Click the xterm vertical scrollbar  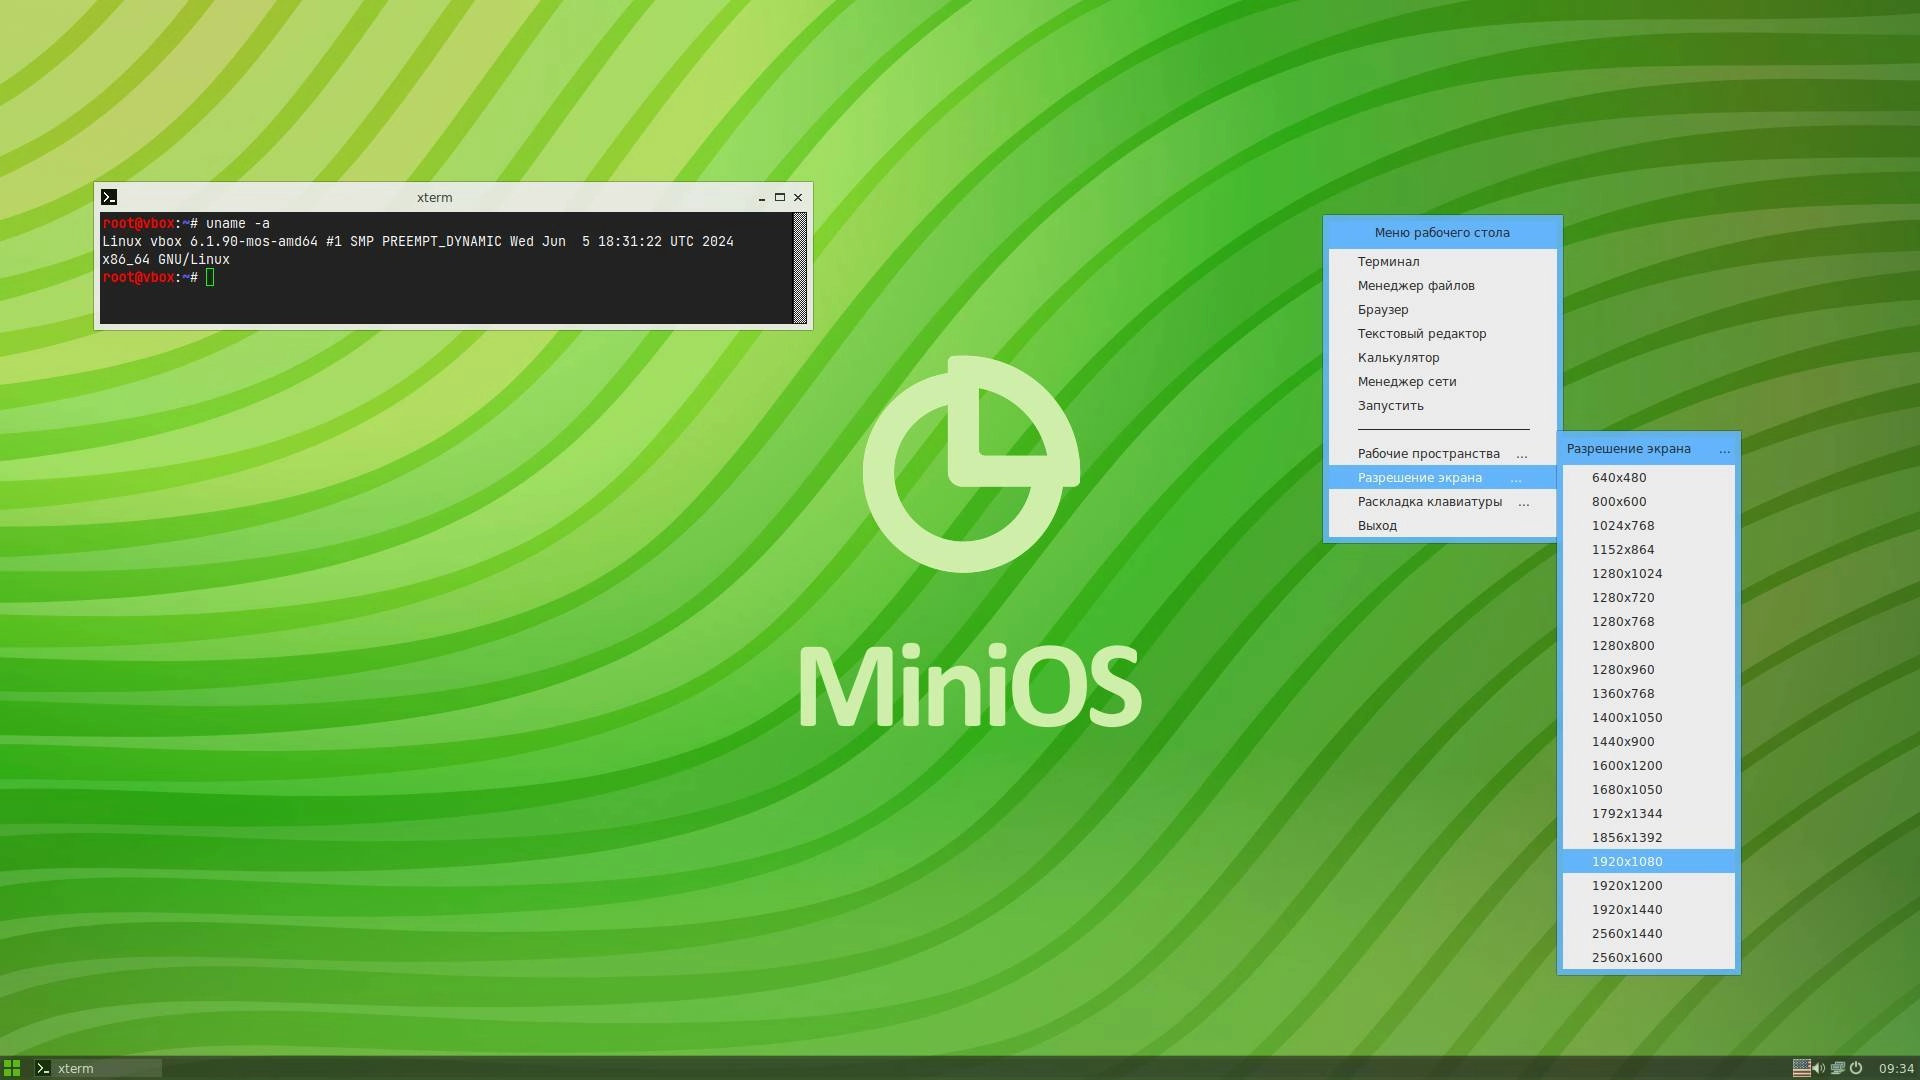800,268
